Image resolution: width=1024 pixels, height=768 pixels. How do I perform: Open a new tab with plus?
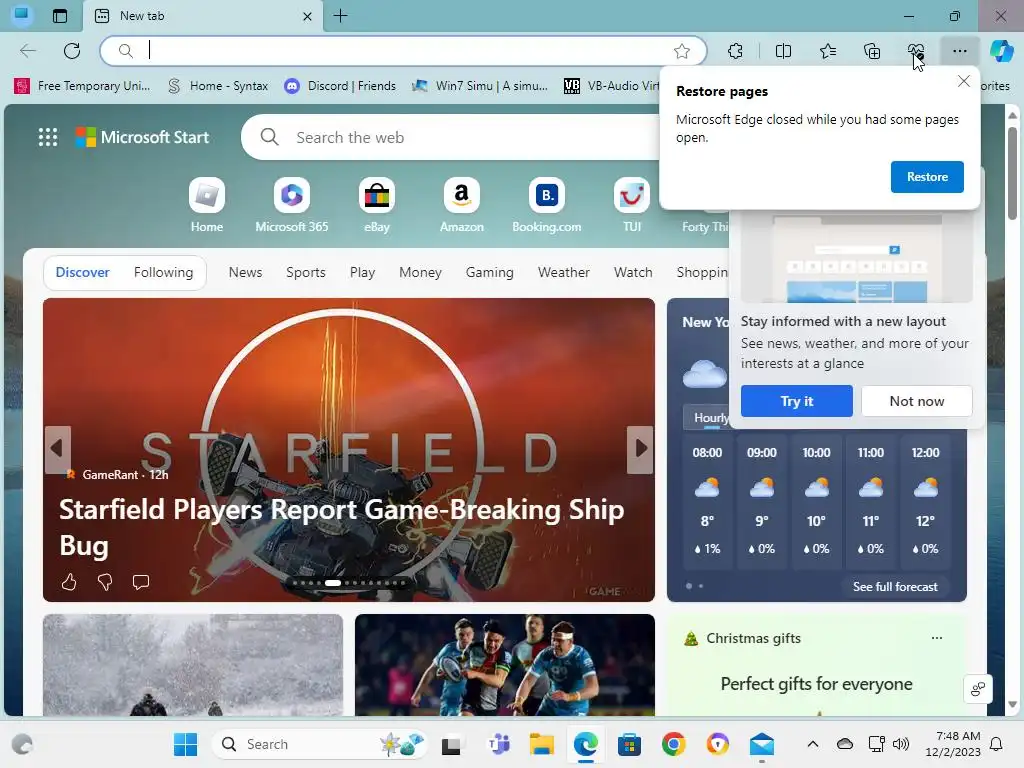[340, 16]
